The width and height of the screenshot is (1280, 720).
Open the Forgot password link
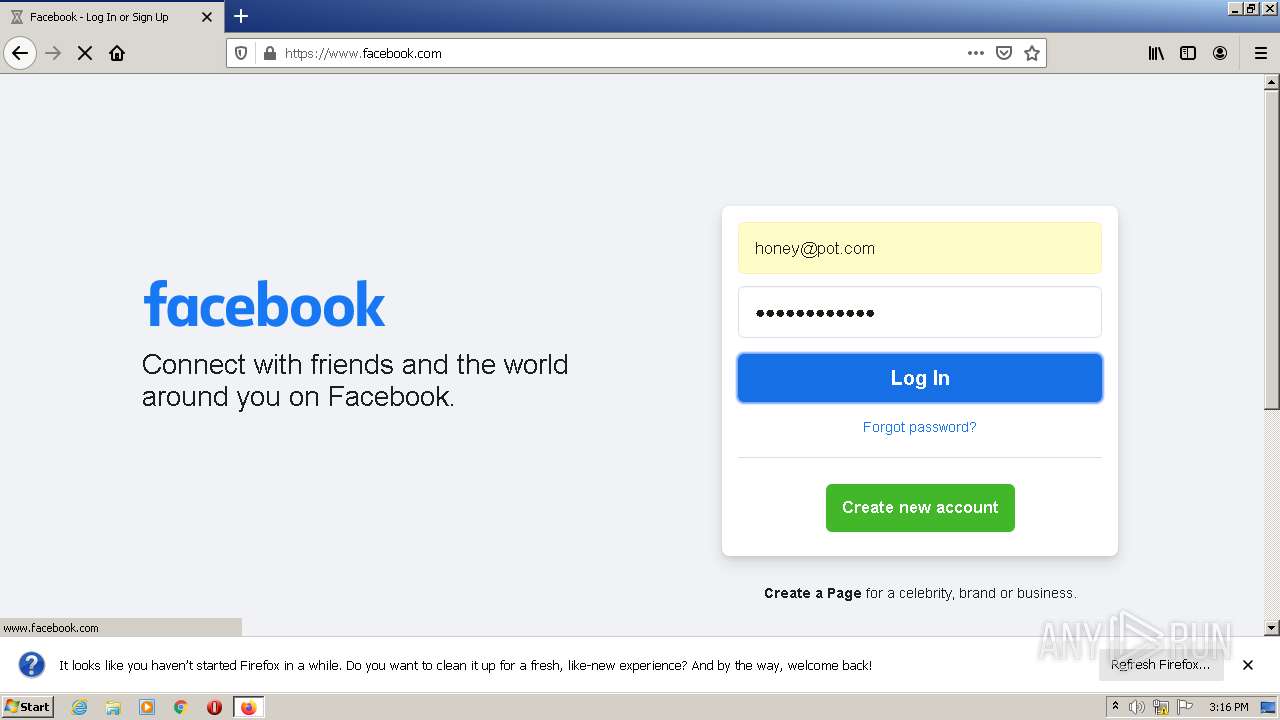(919, 427)
